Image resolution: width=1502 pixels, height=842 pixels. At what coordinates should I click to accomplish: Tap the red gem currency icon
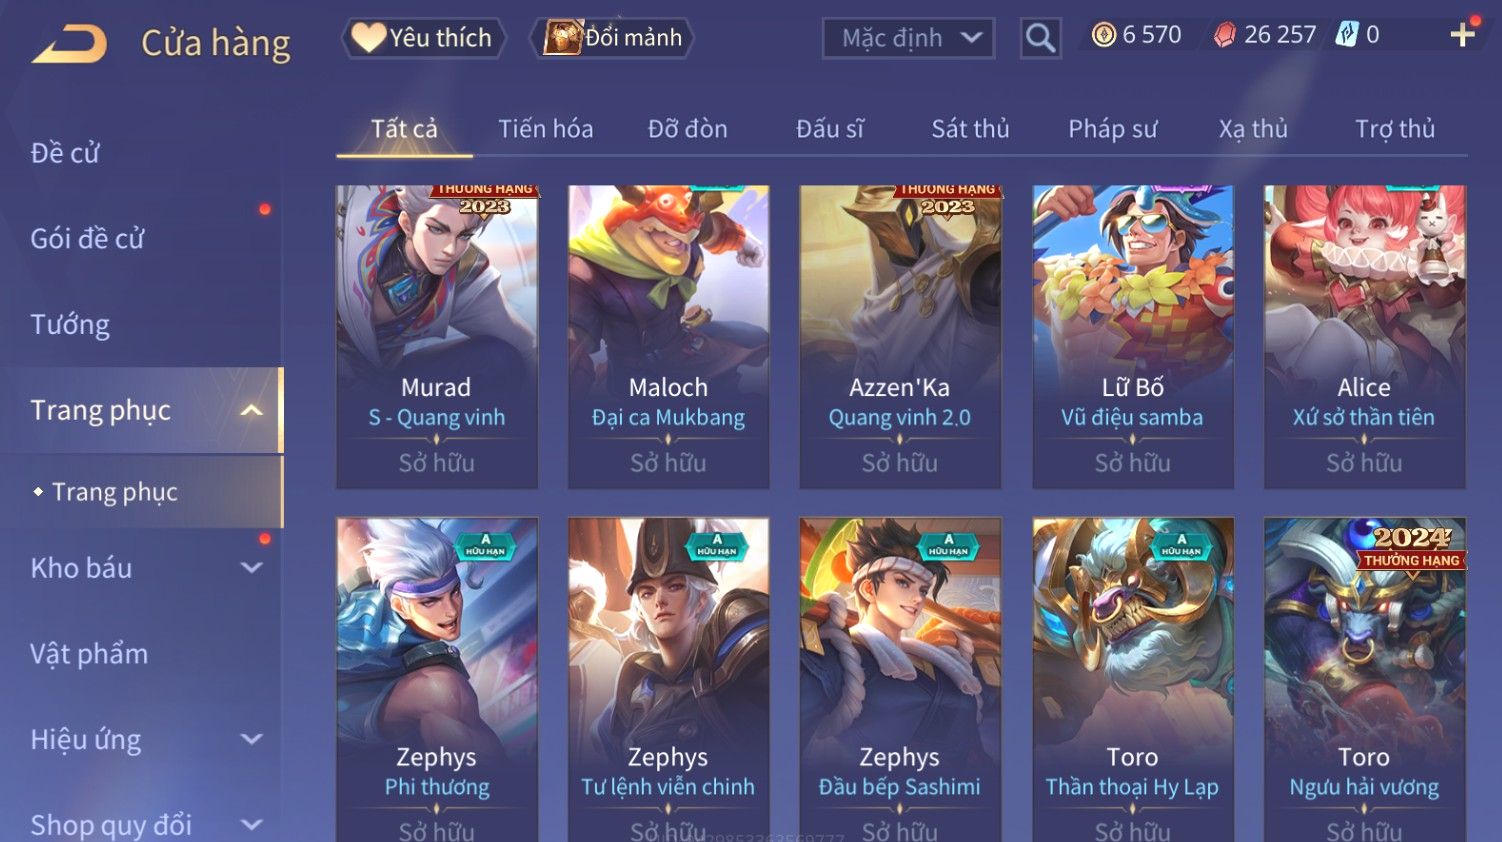1224,36
